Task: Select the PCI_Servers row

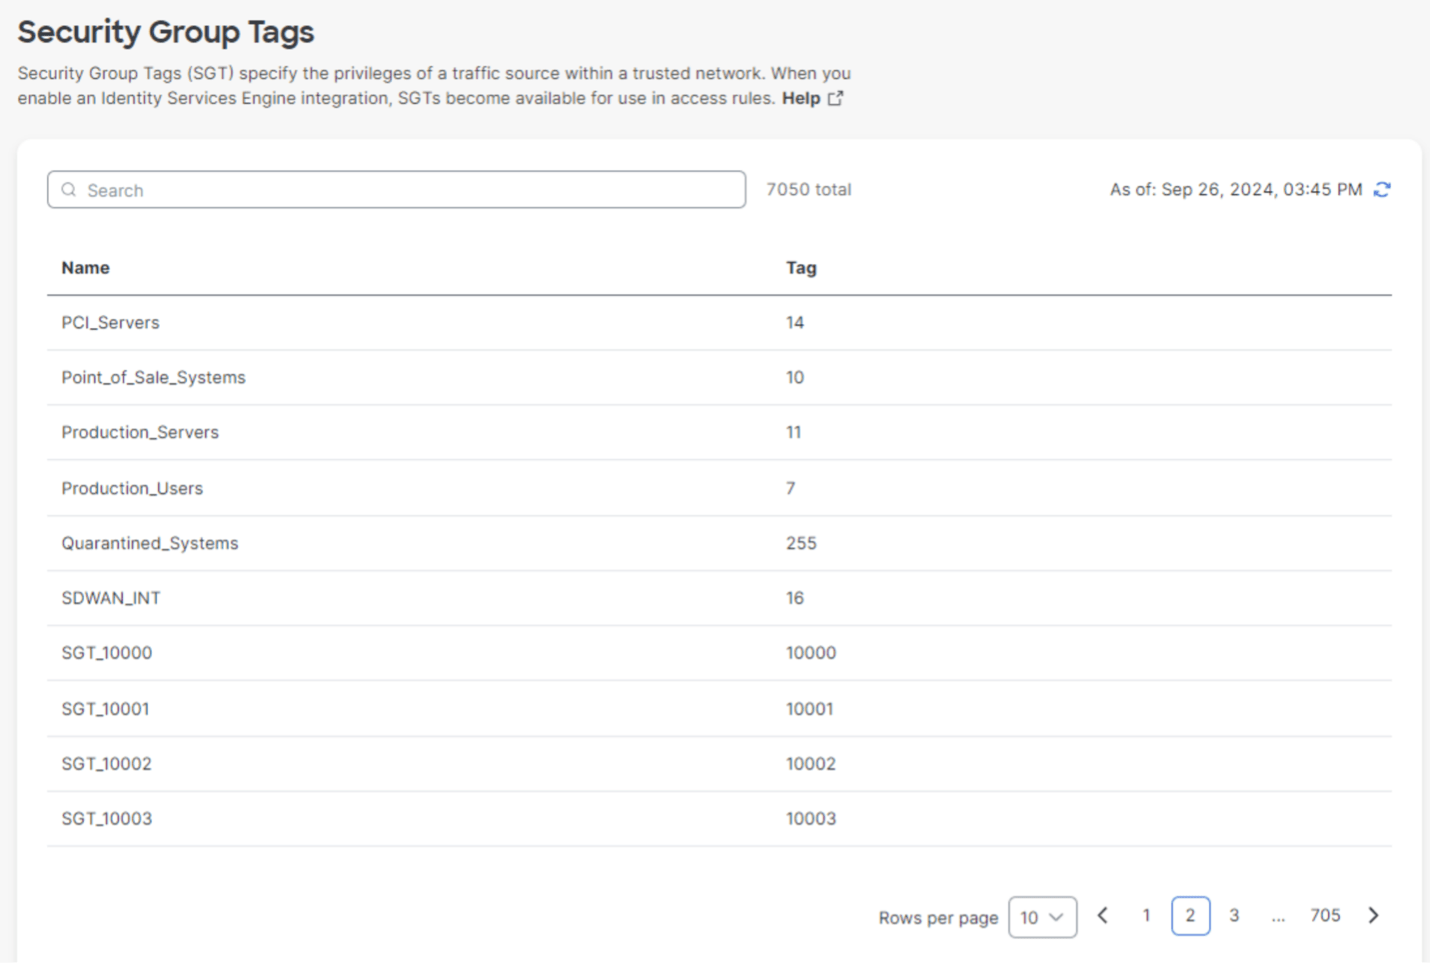Action: (x=110, y=322)
